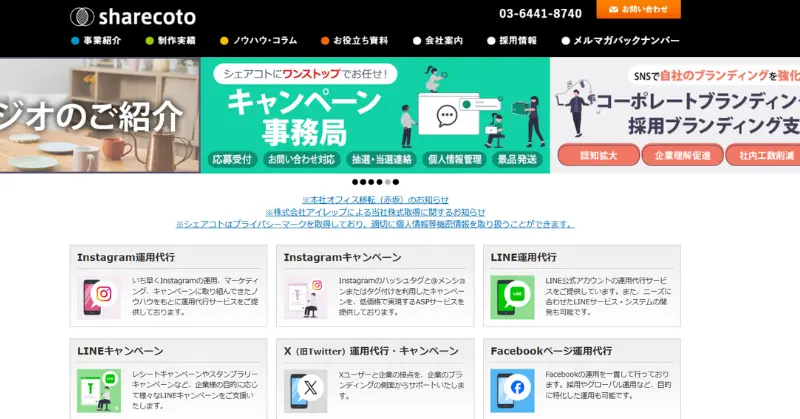Go to 会社案内 page
Image resolution: width=800 pixels, height=419 pixels.
(438, 41)
